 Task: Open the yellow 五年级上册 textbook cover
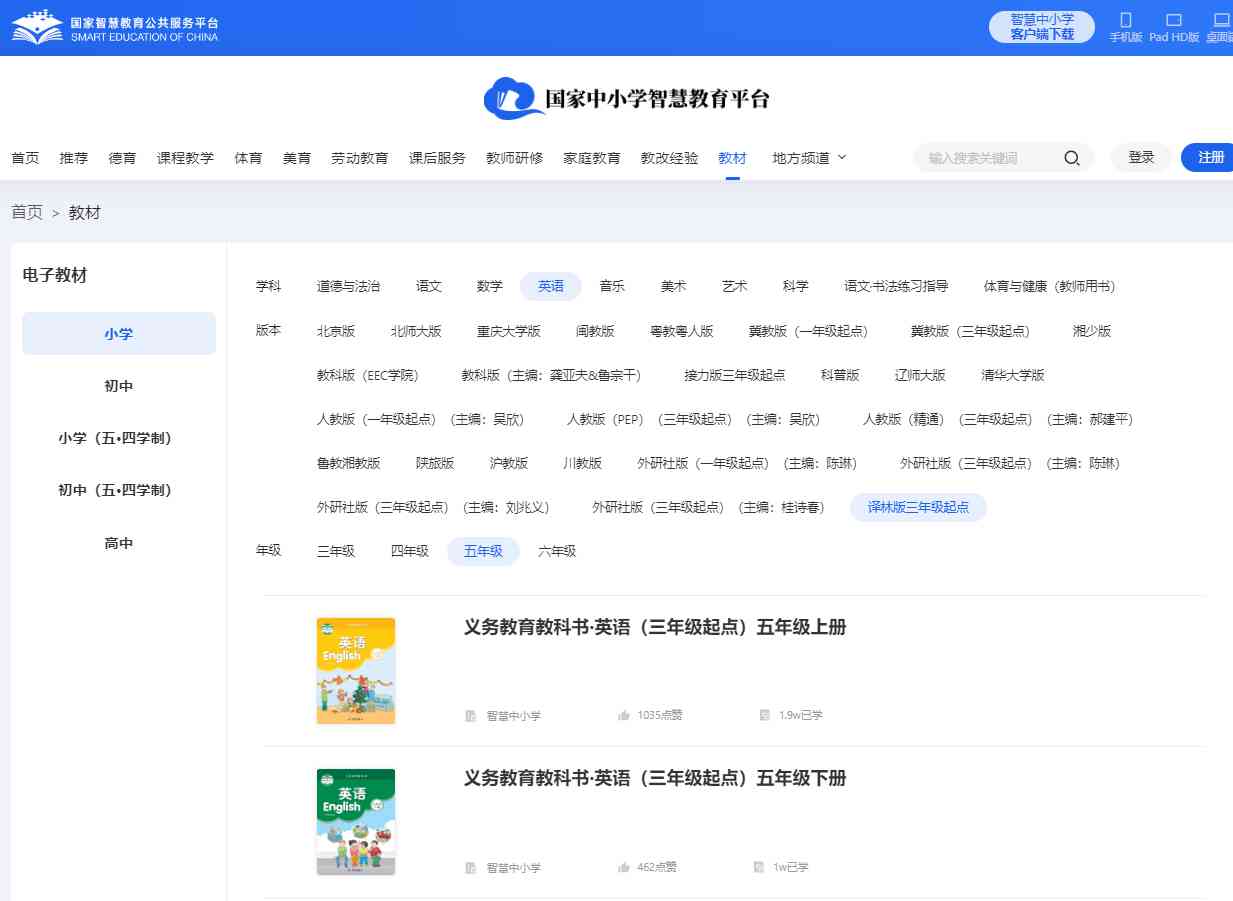coord(356,671)
